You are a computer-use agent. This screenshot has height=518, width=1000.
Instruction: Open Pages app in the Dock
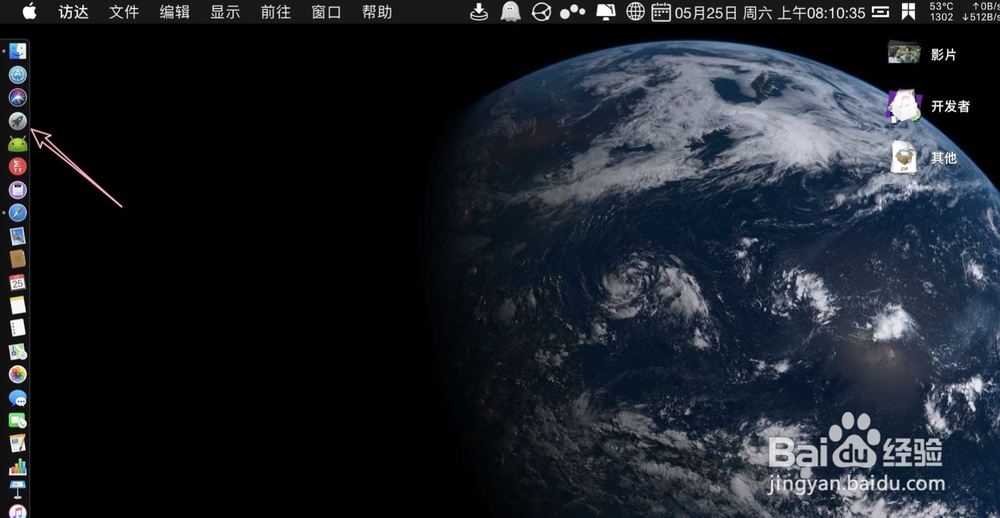17,443
